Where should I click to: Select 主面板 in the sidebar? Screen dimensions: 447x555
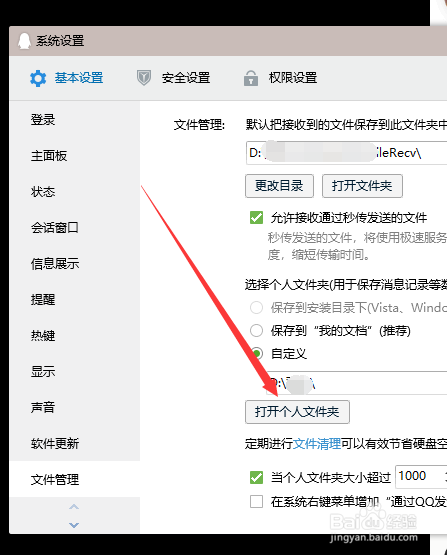click(x=49, y=156)
